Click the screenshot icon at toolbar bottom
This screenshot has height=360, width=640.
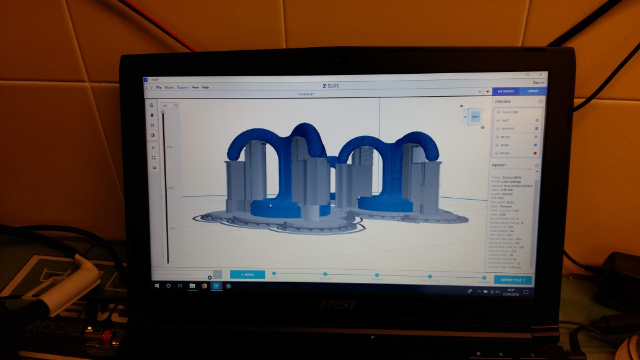[x=154, y=168]
